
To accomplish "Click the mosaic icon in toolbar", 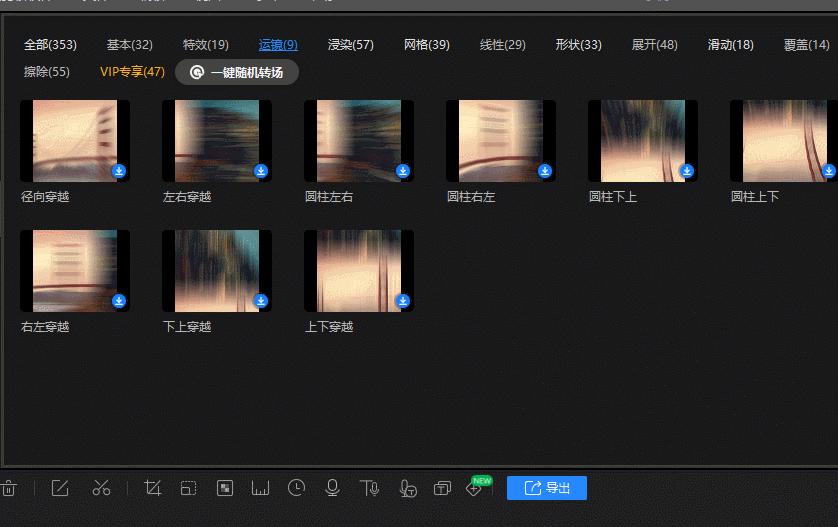I will (224, 488).
